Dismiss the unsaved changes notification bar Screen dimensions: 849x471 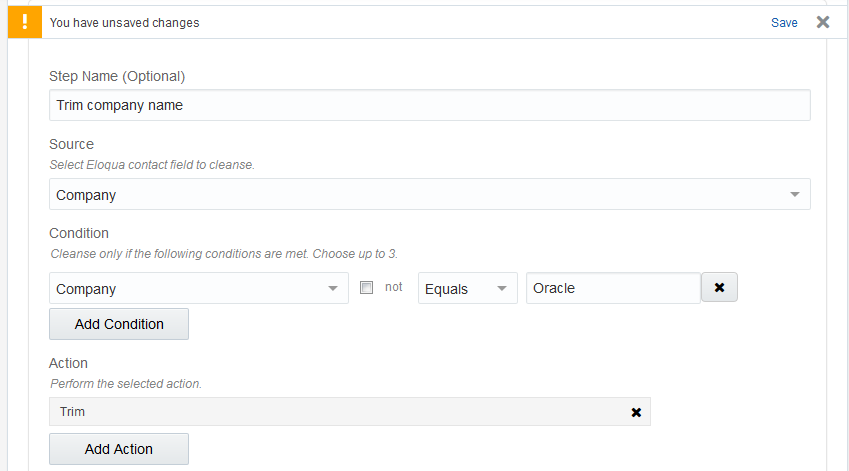[823, 22]
